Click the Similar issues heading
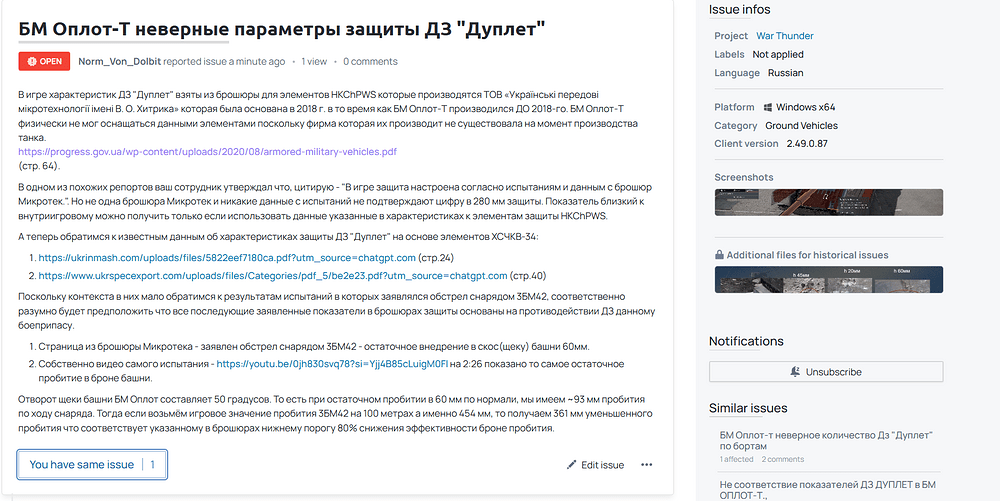 (748, 408)
